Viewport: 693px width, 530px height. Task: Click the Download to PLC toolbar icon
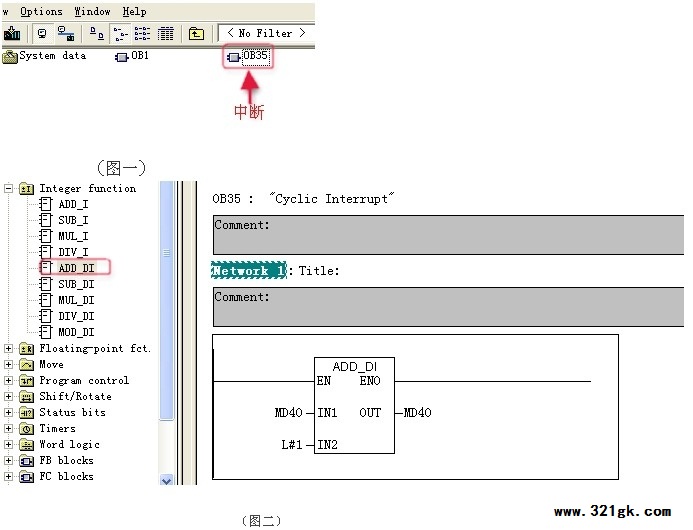click(12, 34)
